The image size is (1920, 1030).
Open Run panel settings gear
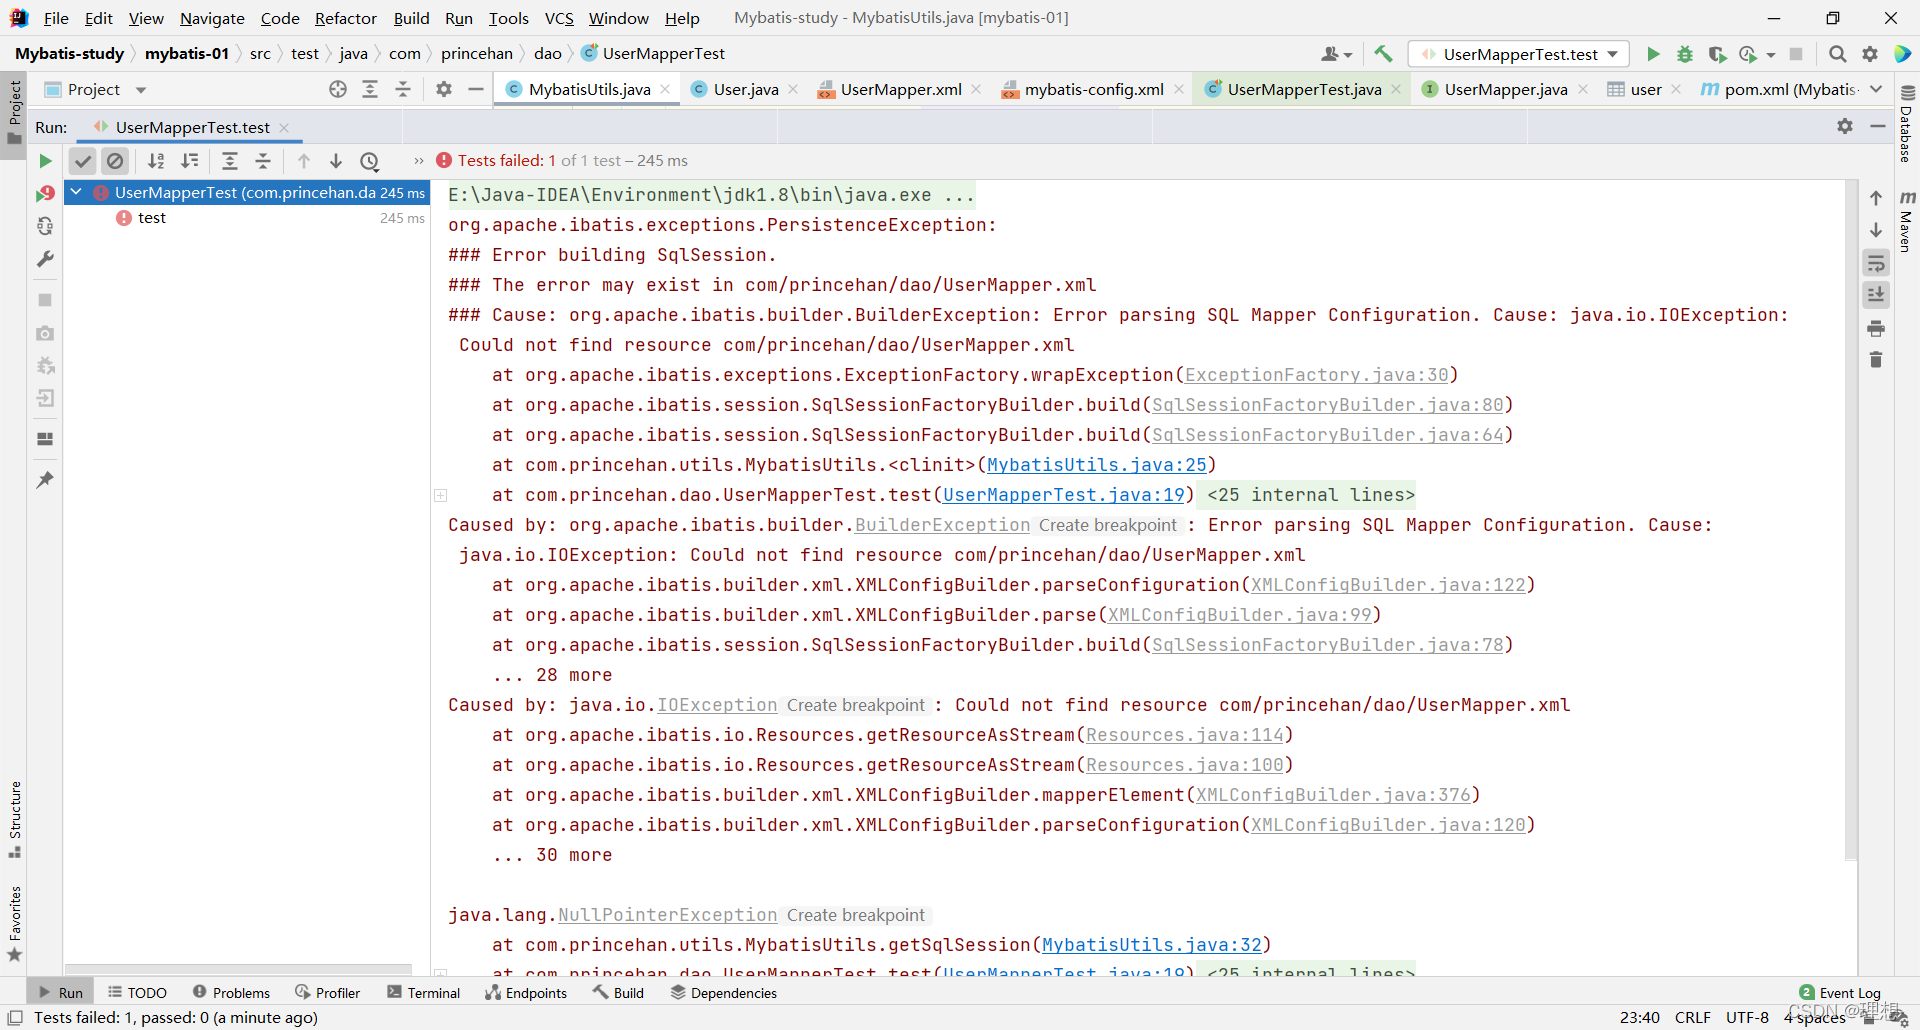coord(1845,126)
